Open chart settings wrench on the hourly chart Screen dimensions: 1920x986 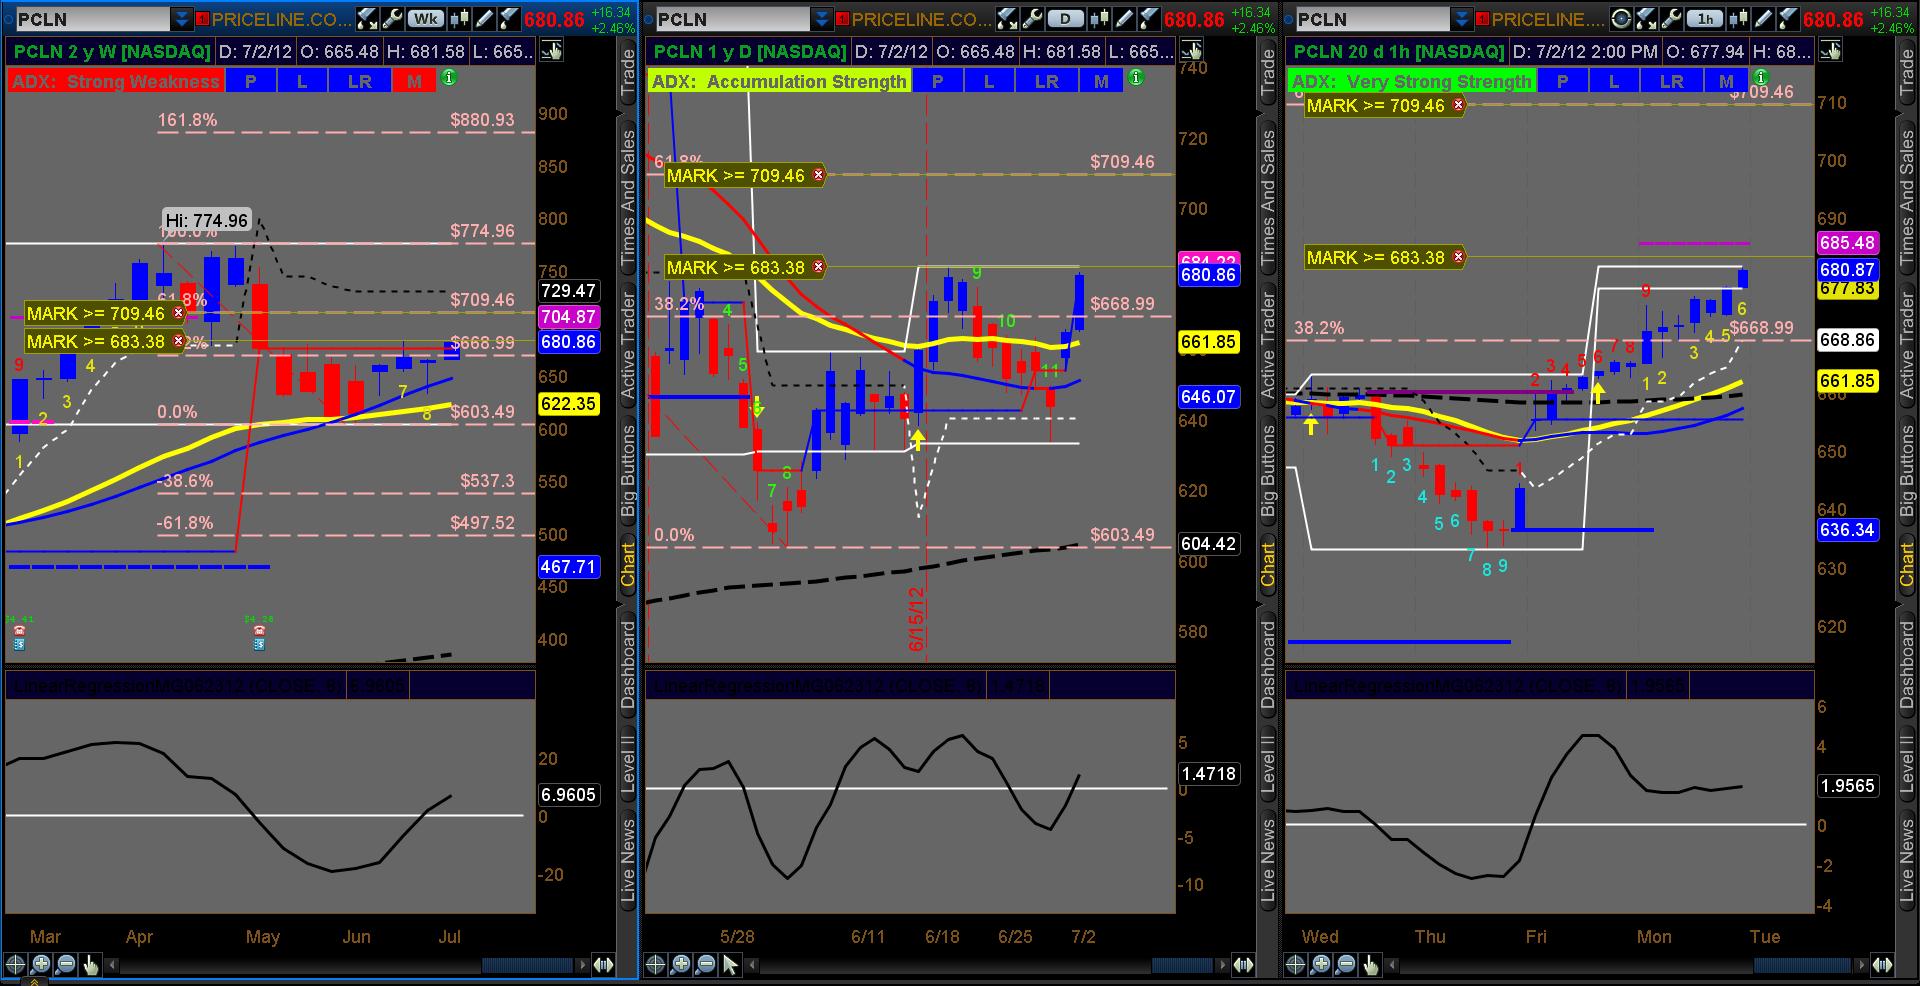1671,18
